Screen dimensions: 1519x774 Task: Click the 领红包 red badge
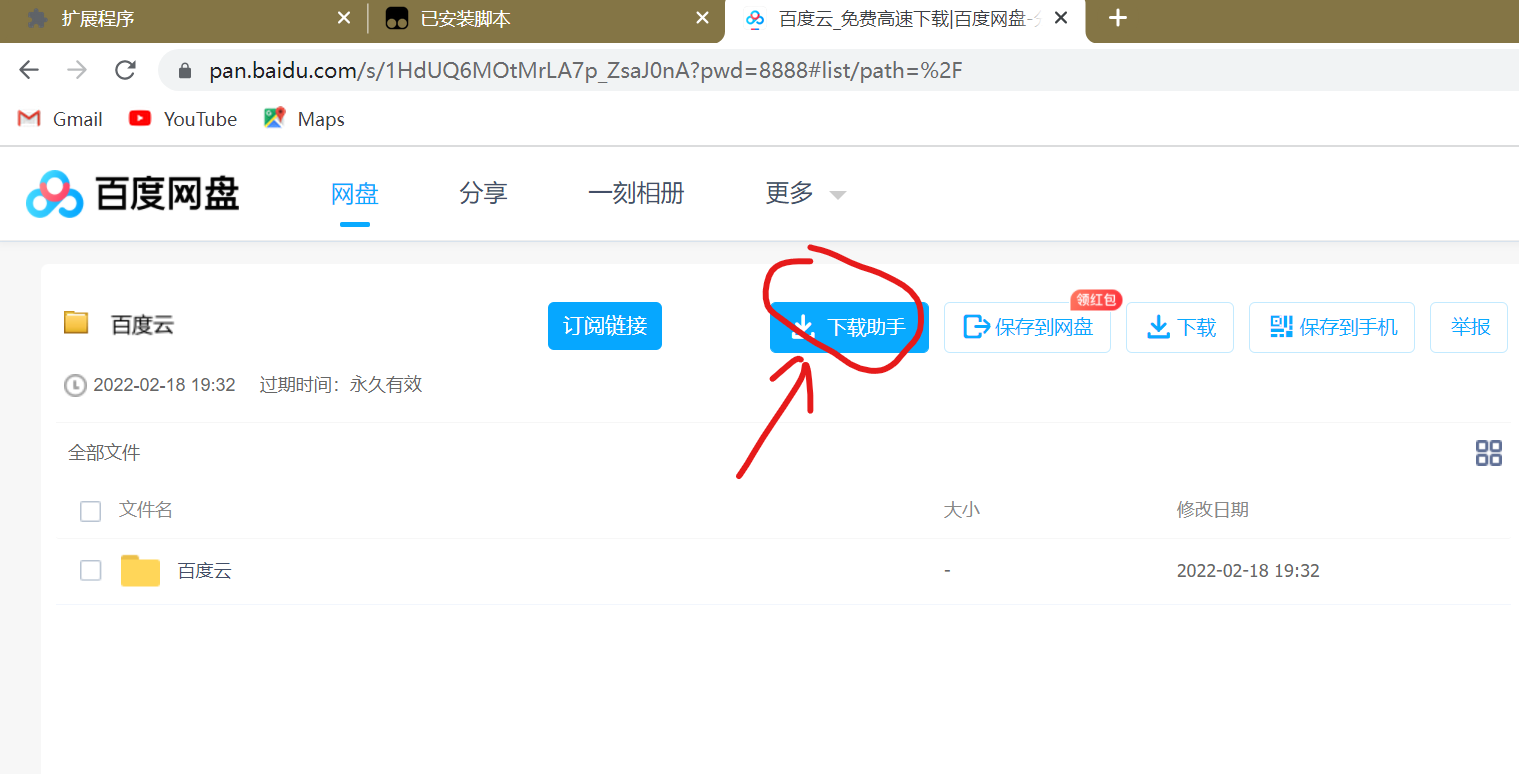pyautogui.click(x=1096, y=300)
